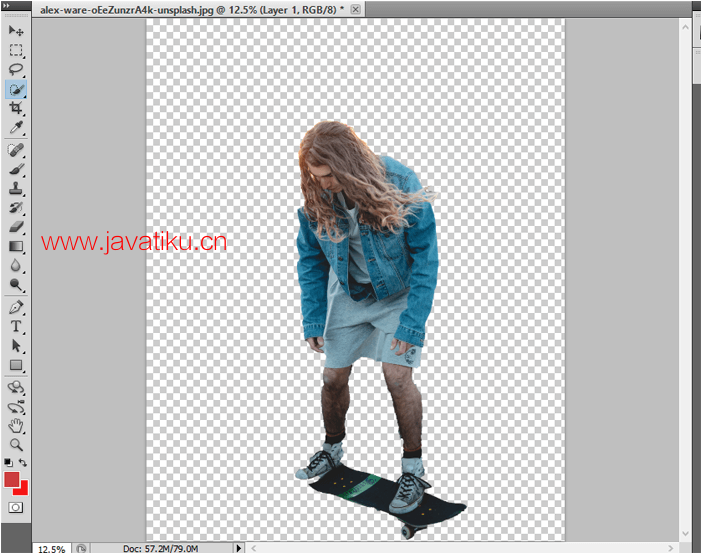Select the Rectangular Marquee tool

(16, 50)
